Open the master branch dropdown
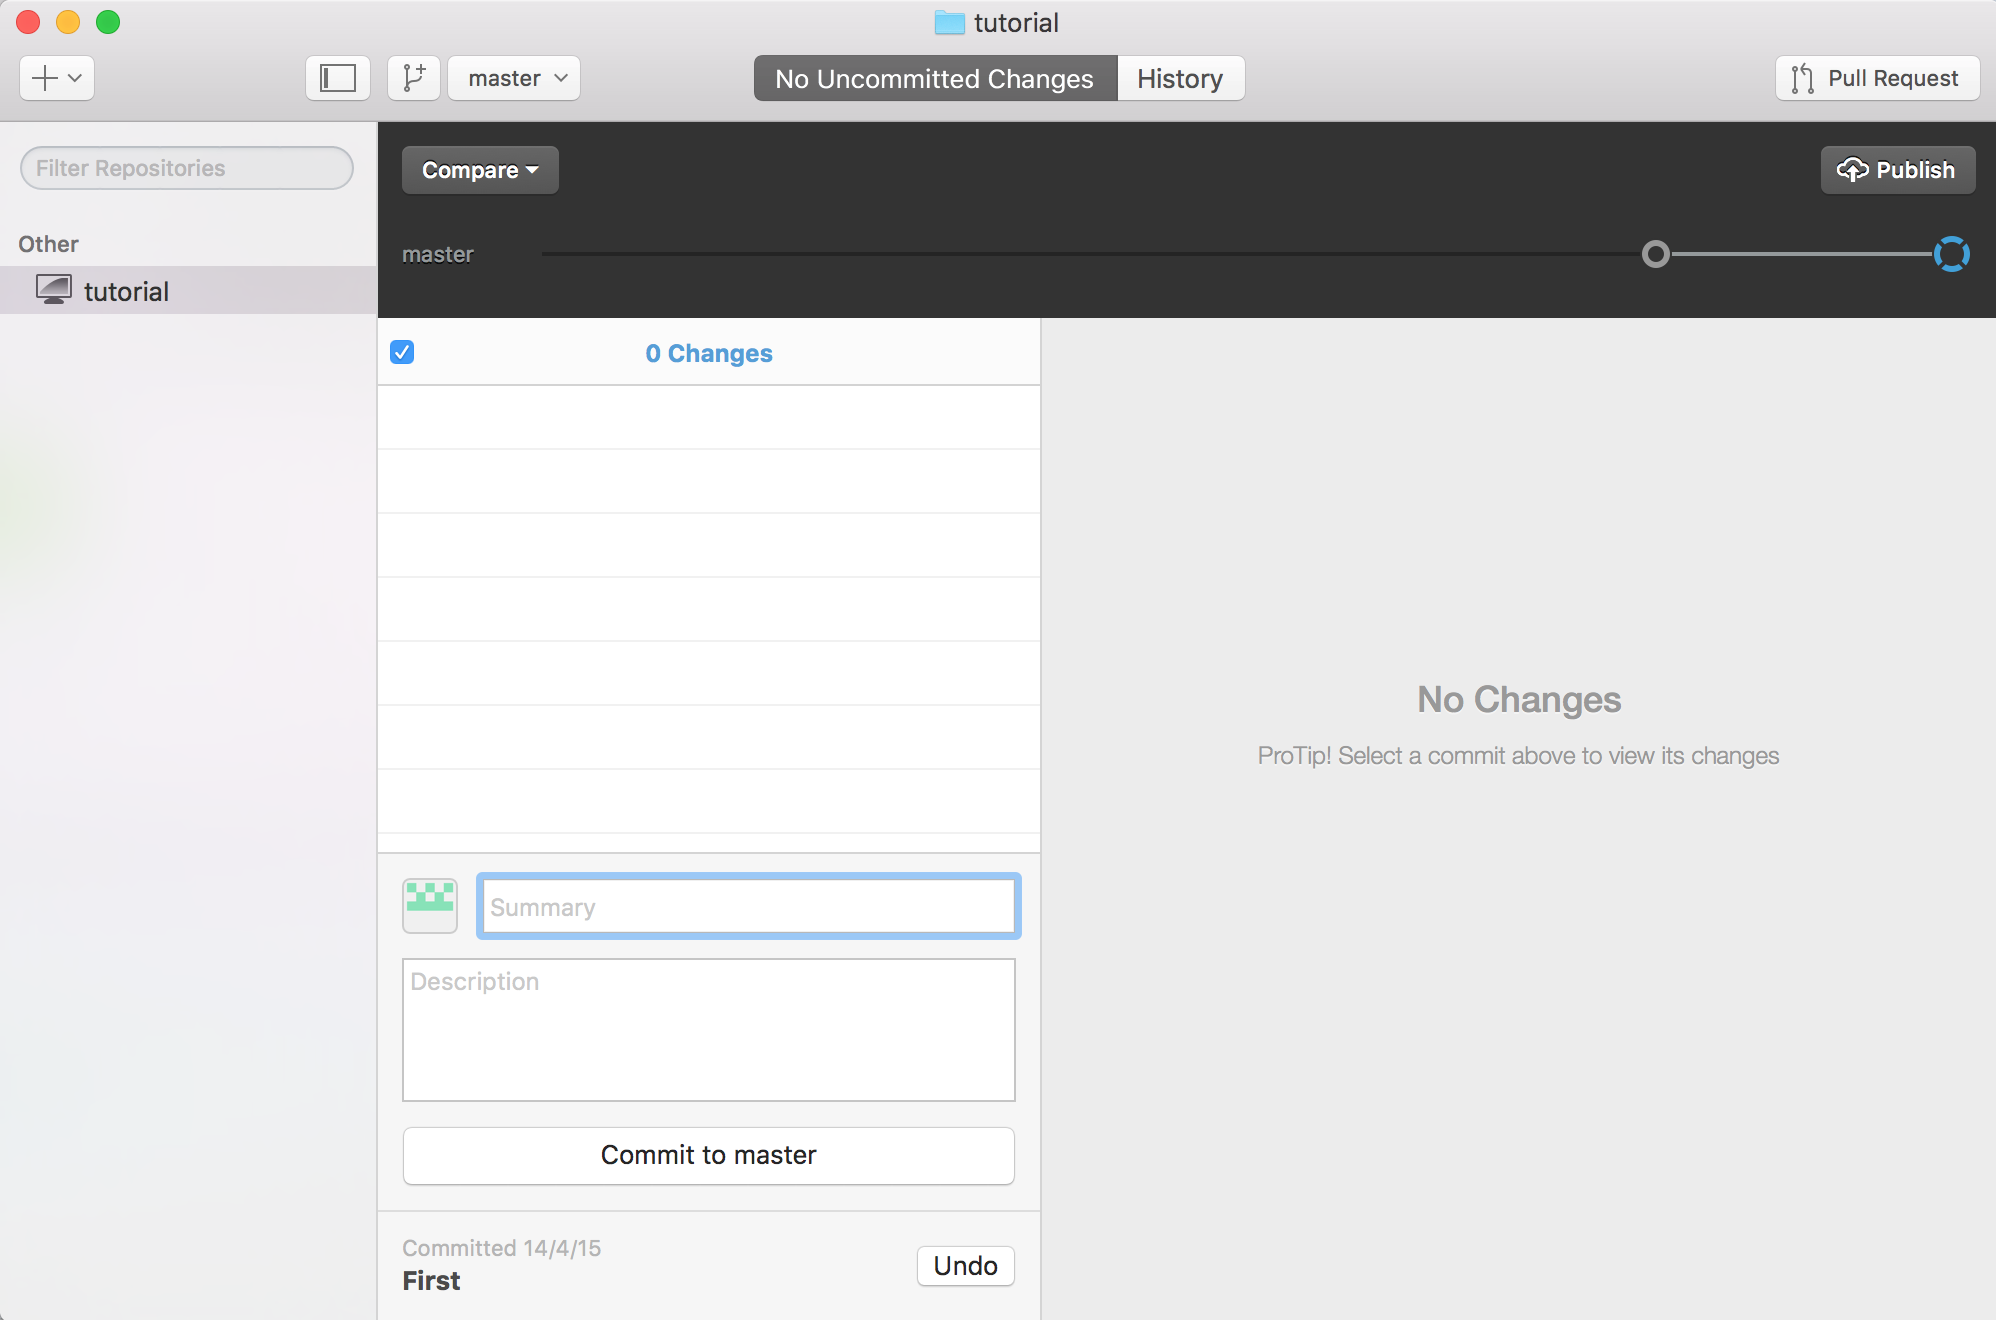 [x=514, y=78]
